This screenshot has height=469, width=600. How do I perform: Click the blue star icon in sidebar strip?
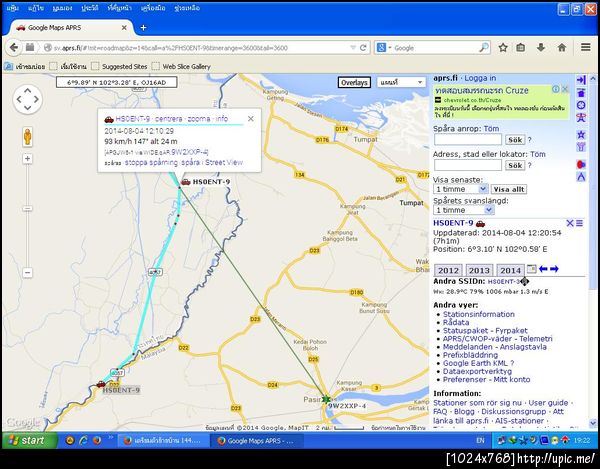pos(581,135)
